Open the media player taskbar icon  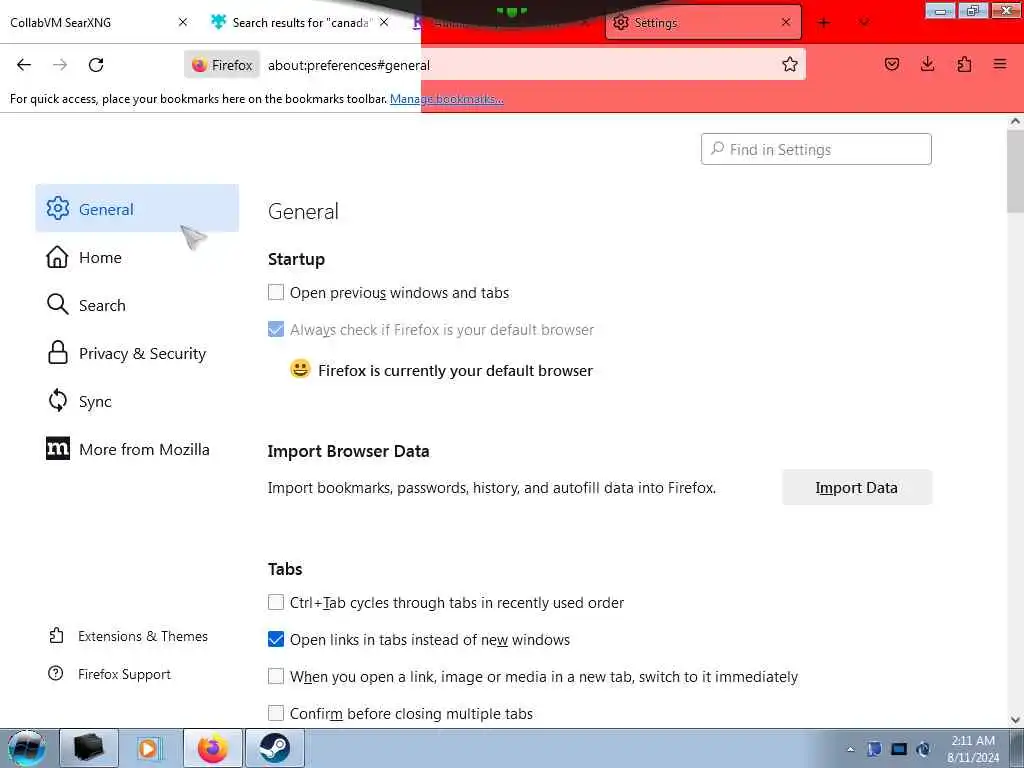click(x=150, y=748)
